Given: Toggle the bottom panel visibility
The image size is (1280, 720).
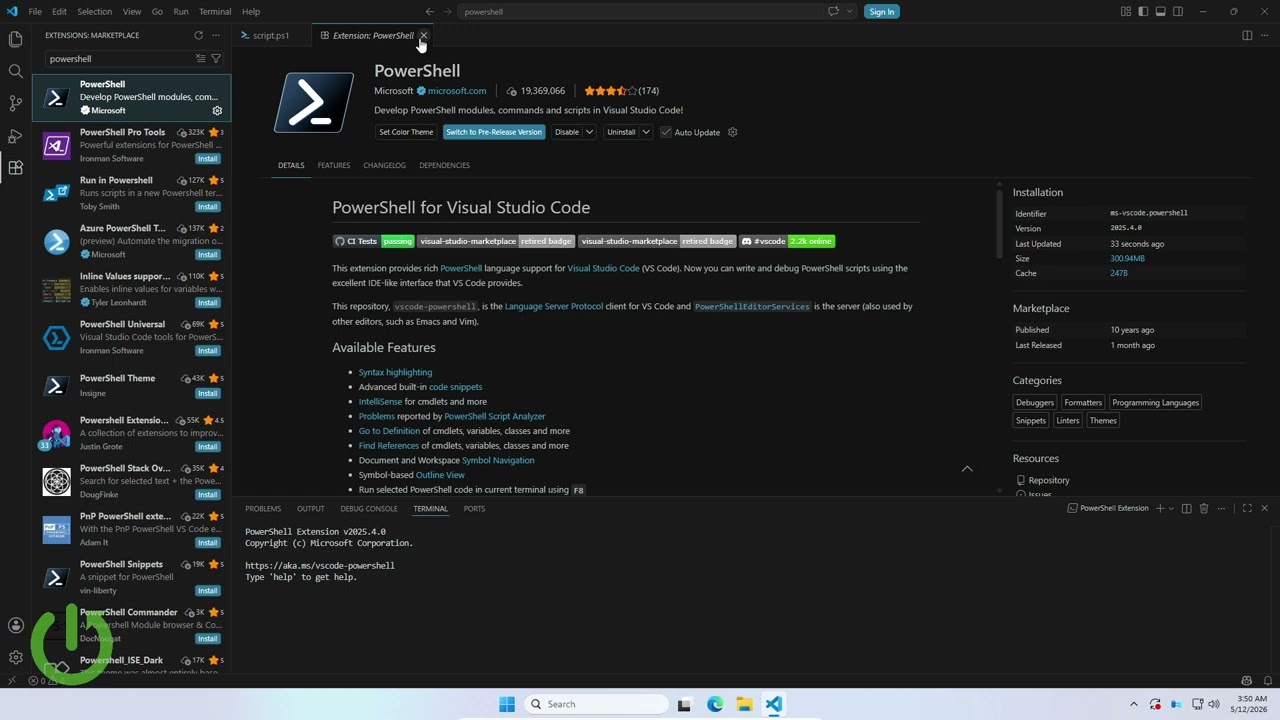Looking at the screenshot, I should click(1160, 12).
